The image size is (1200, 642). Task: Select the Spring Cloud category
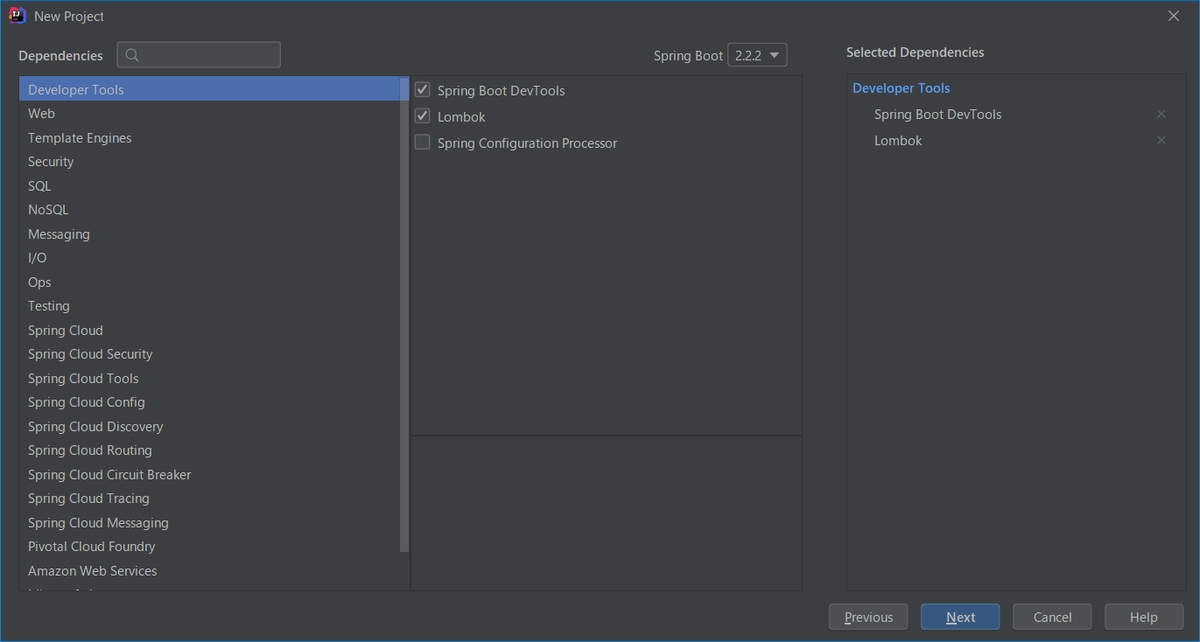[x=209, y=330]
